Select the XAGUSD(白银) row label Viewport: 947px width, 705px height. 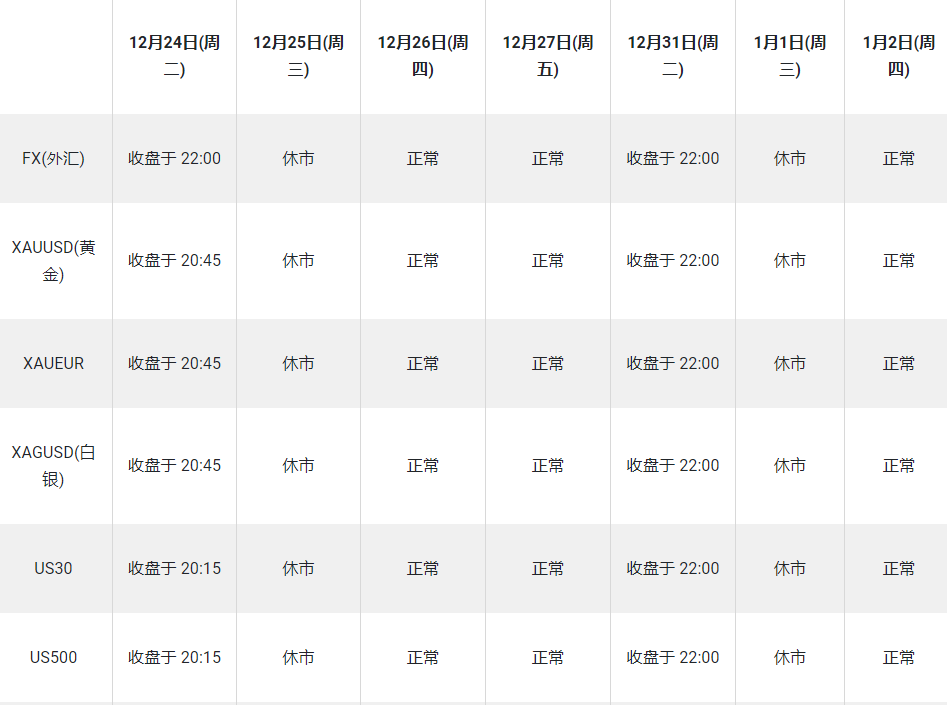[53, 466]
